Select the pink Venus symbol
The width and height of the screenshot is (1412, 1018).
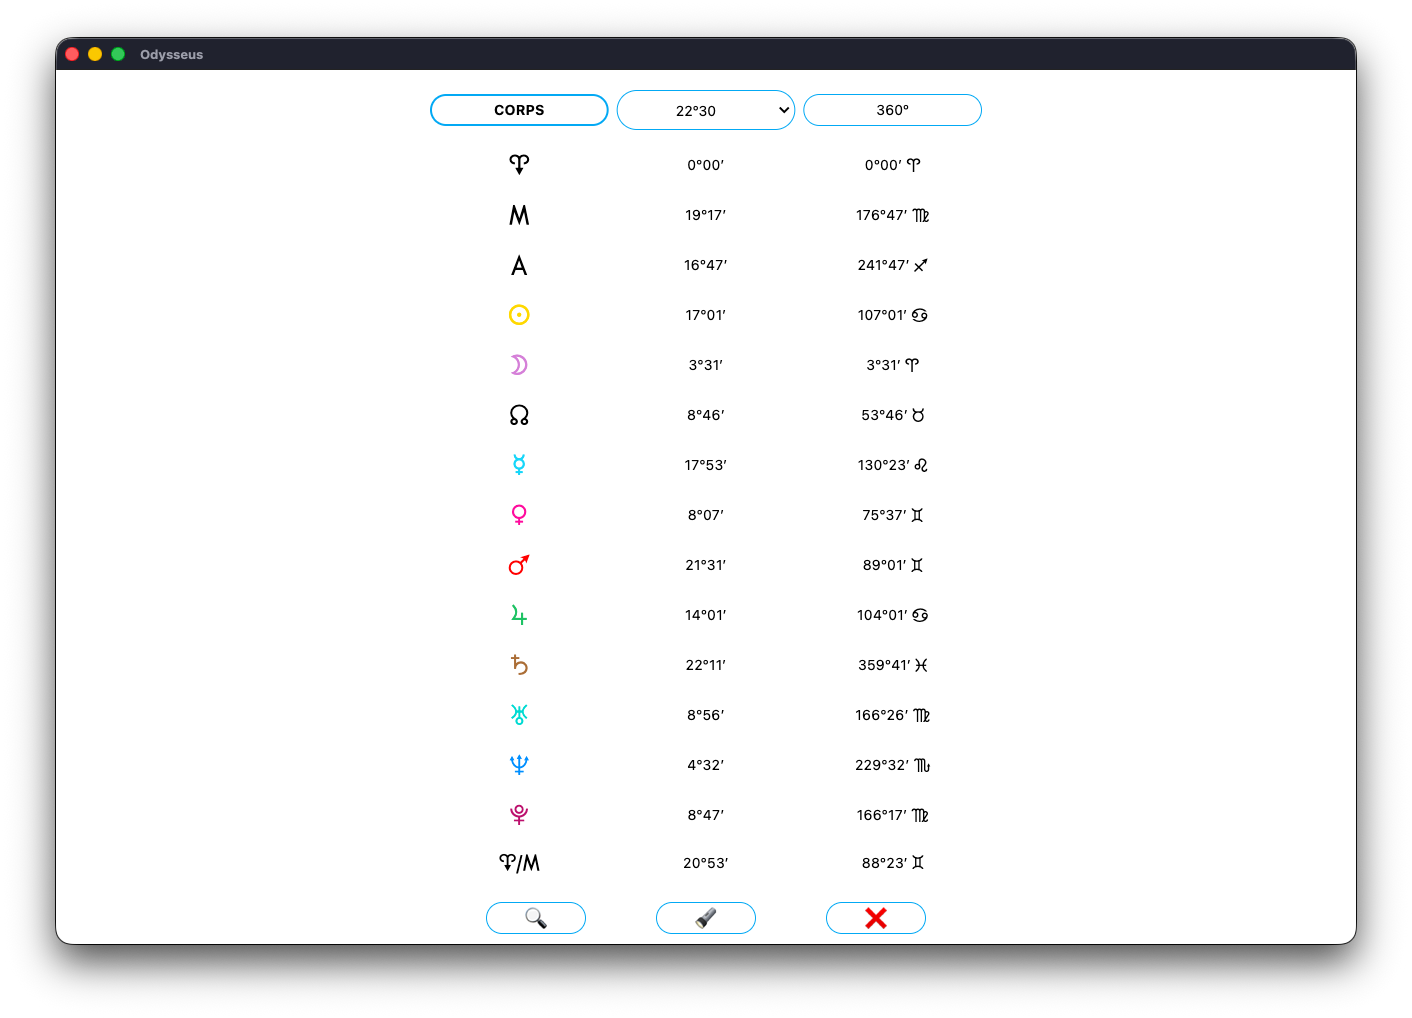[x=519, y=515]
